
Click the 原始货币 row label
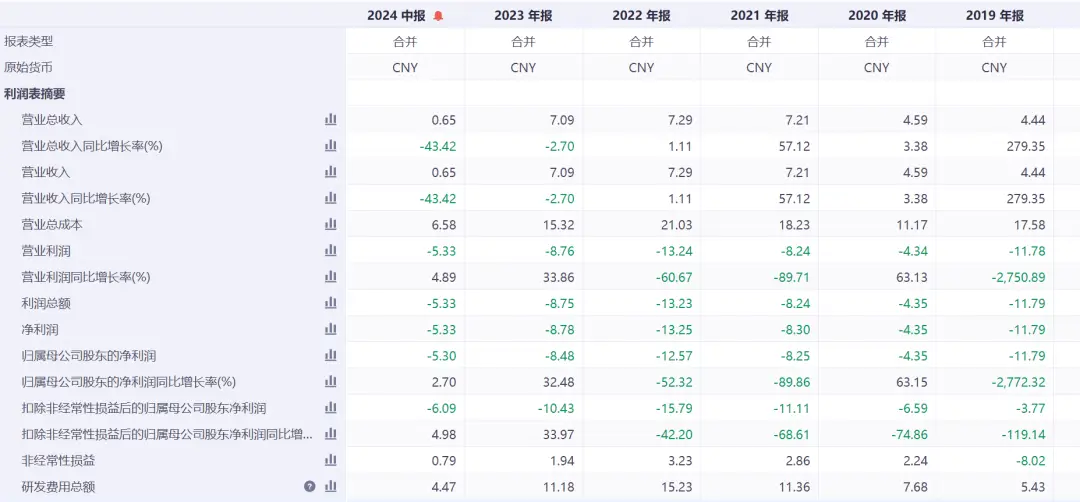coord(29,68)
